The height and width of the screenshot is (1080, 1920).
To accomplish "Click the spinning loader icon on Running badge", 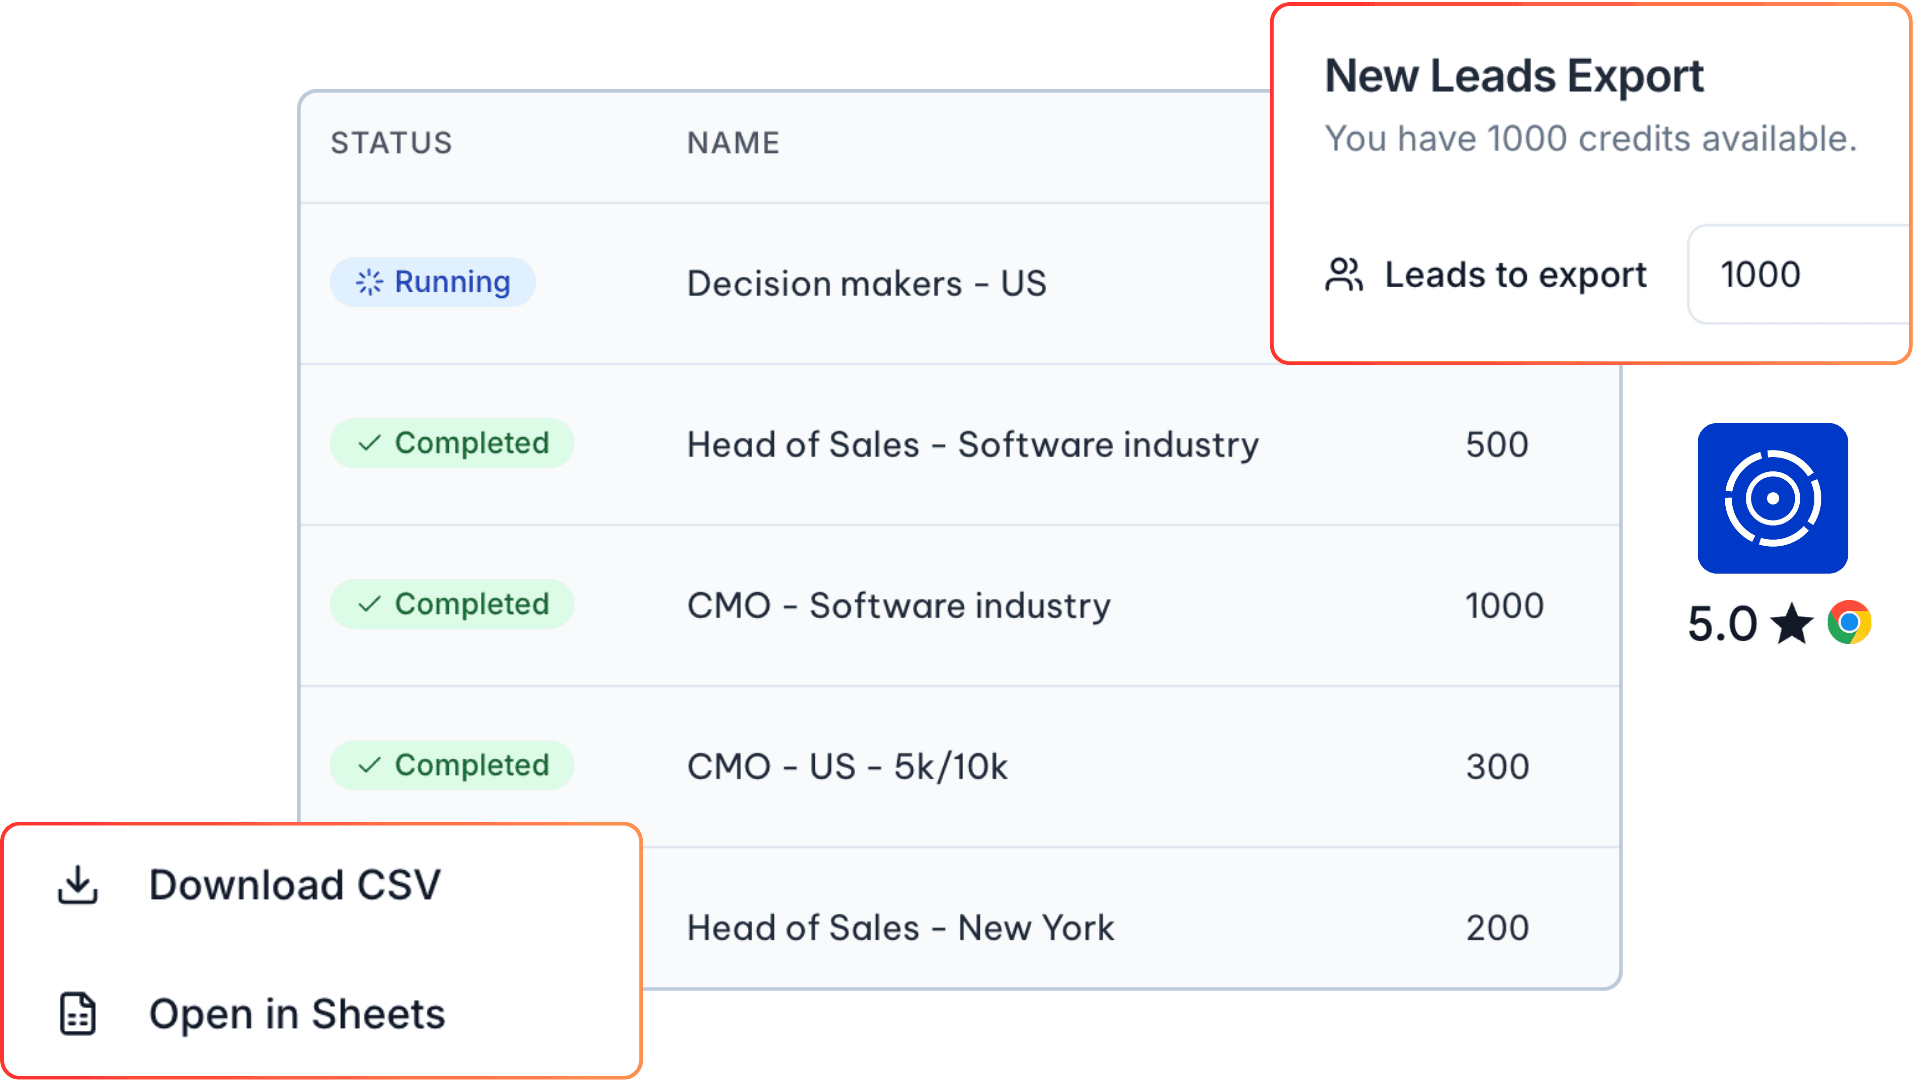I will coord(370,282).
